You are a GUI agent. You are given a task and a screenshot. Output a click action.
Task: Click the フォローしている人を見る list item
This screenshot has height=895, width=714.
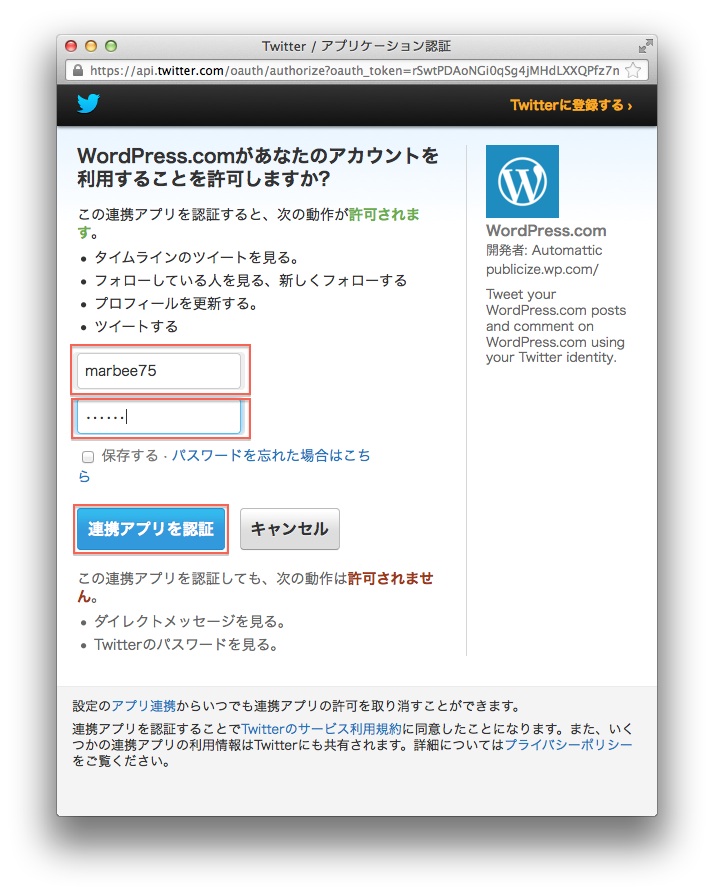[251, 280]
